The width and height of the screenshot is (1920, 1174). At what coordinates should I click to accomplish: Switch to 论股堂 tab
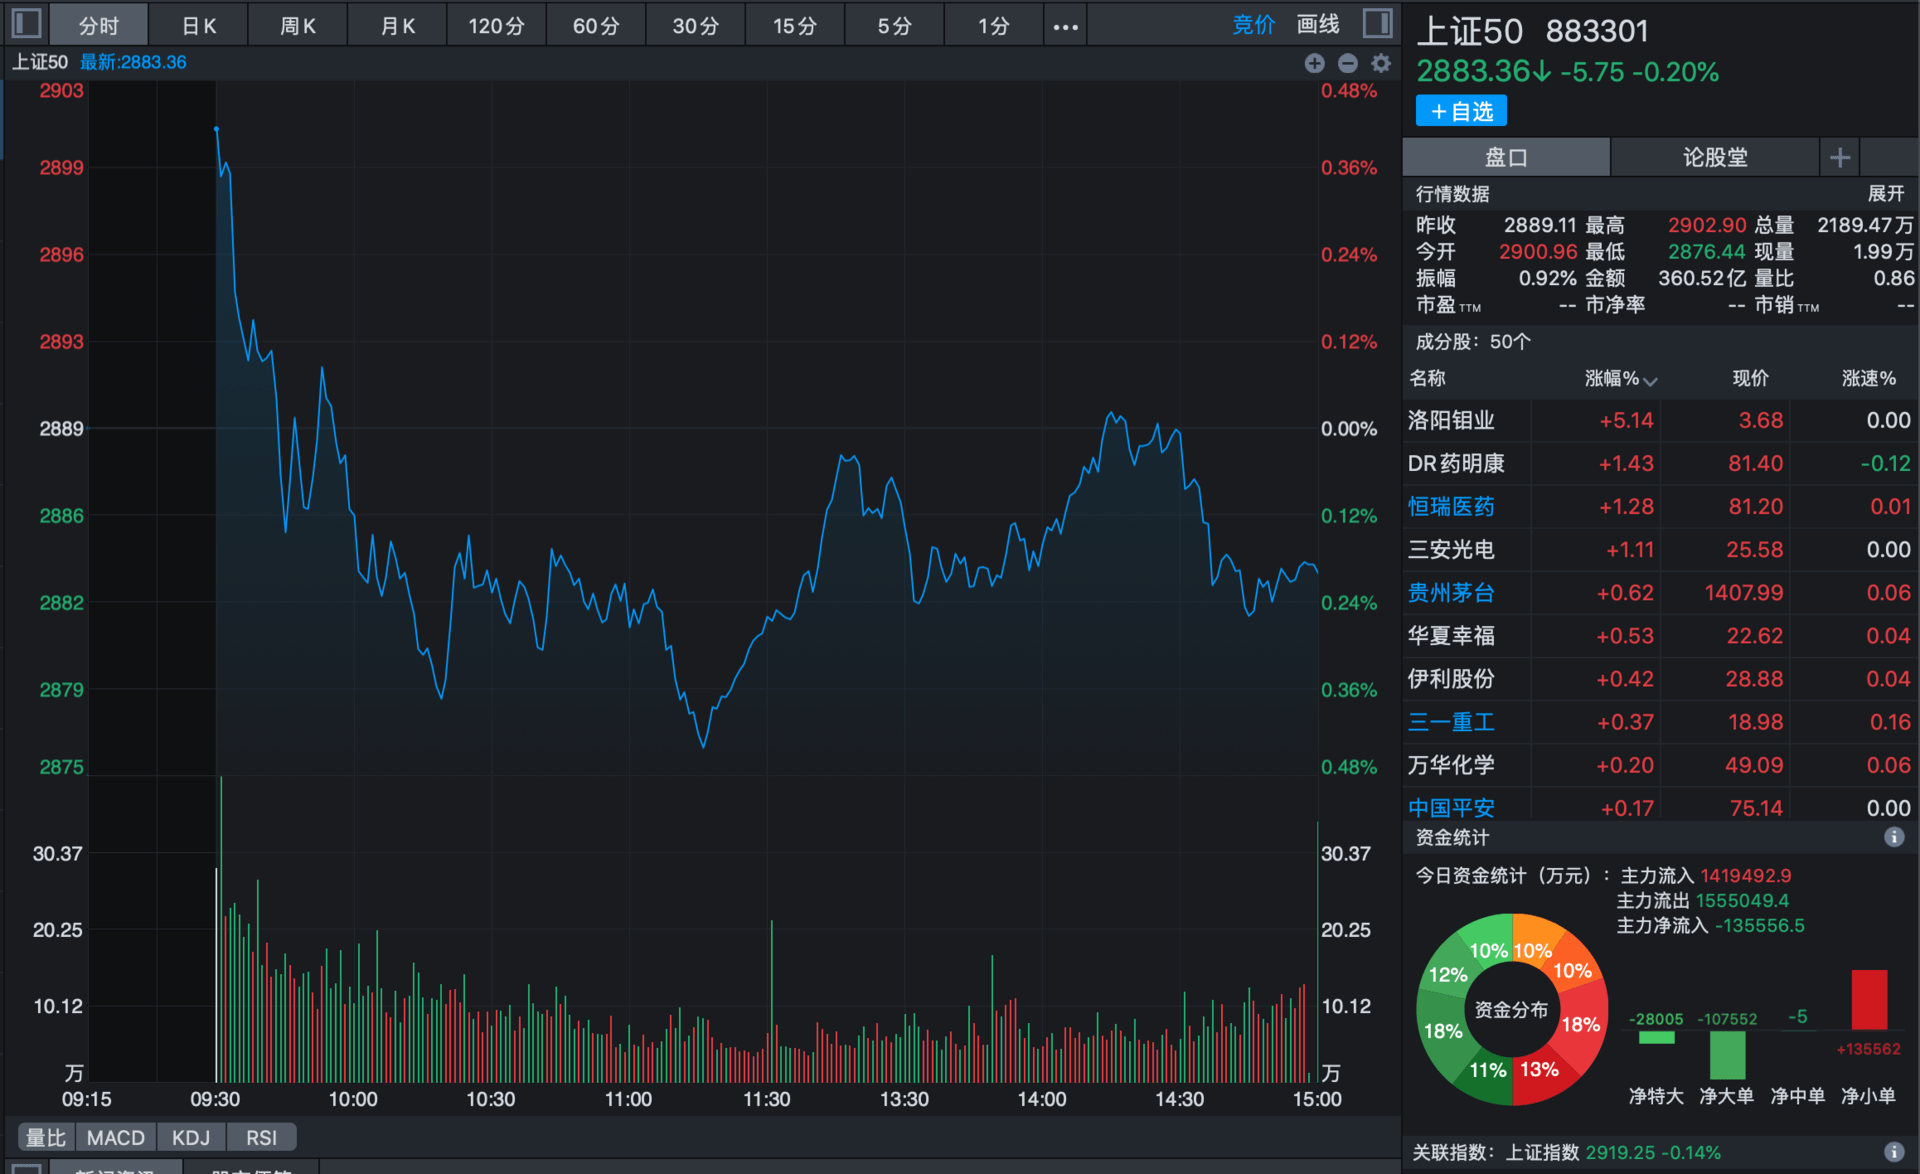1714,157
